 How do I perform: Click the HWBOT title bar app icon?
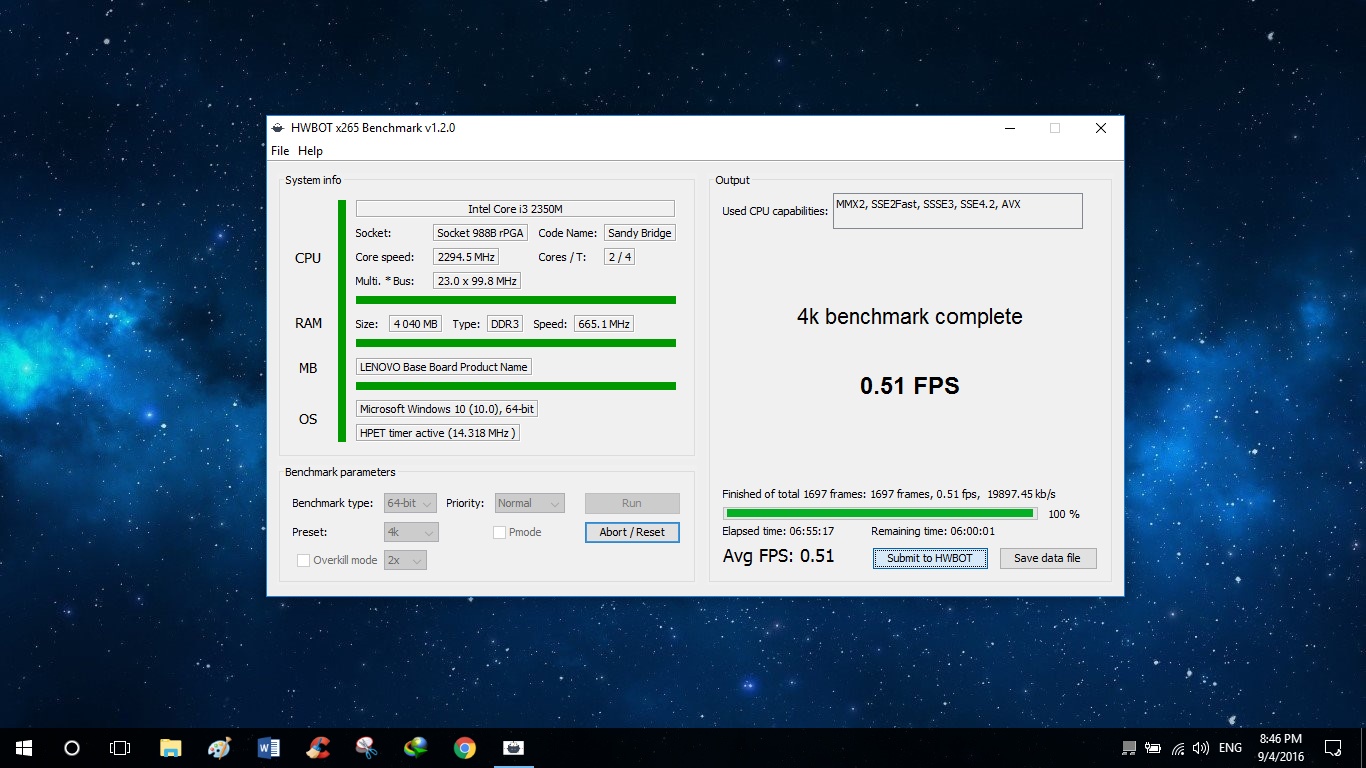coord(279,128)
